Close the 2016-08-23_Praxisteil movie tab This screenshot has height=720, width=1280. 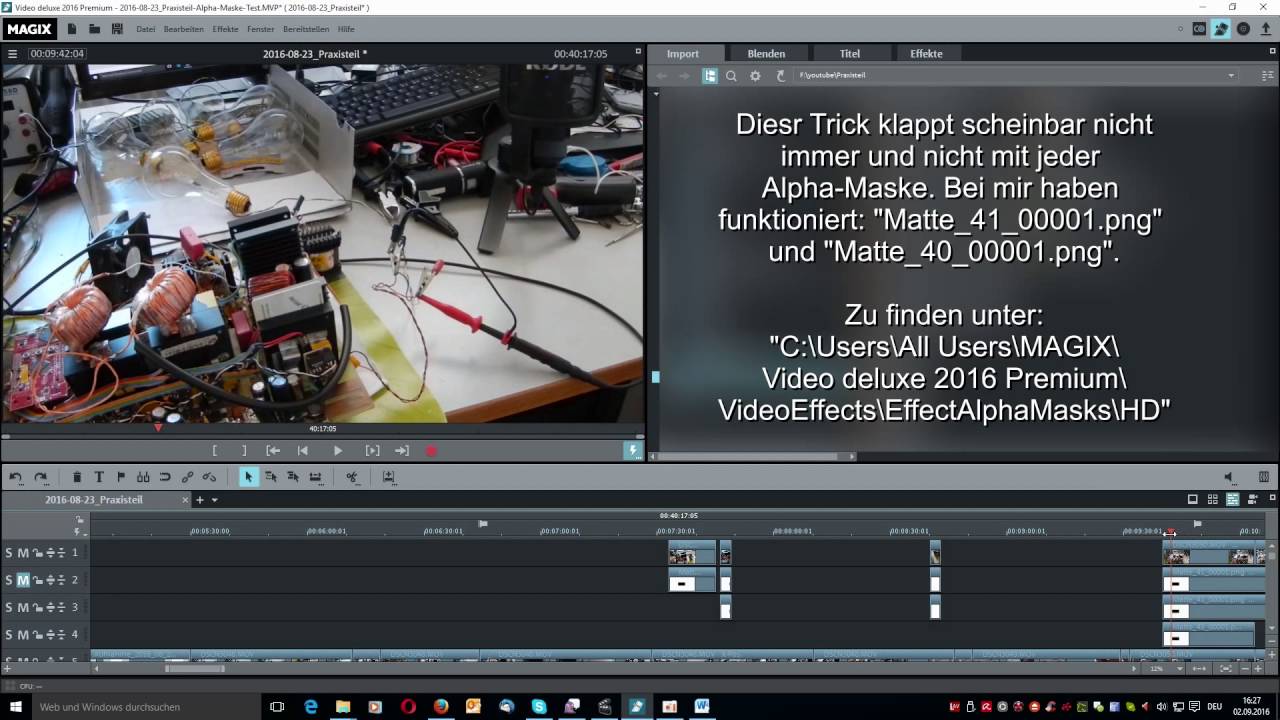[185, 500]
